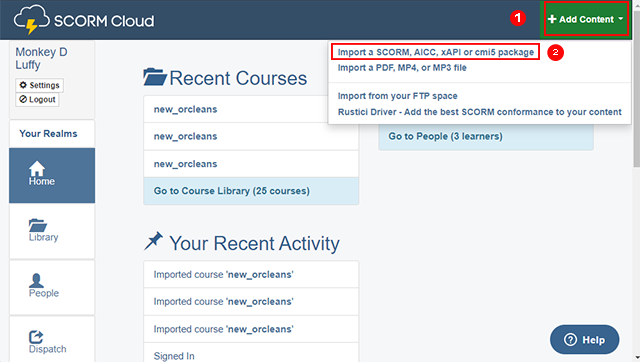This screenshot has width=640, height=362.
Task: Click the plus icon on Add Content
Action: point(552,19)
